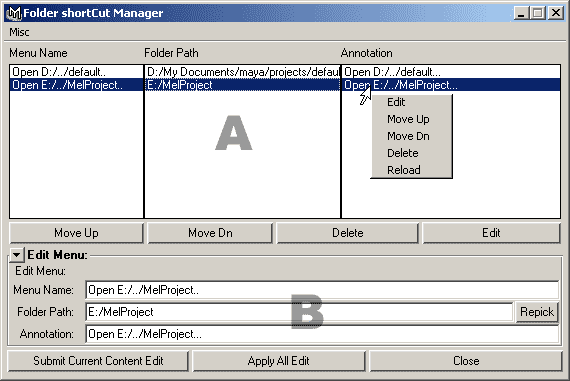
Task: Click the Edit button below lists
Action: 491,233
